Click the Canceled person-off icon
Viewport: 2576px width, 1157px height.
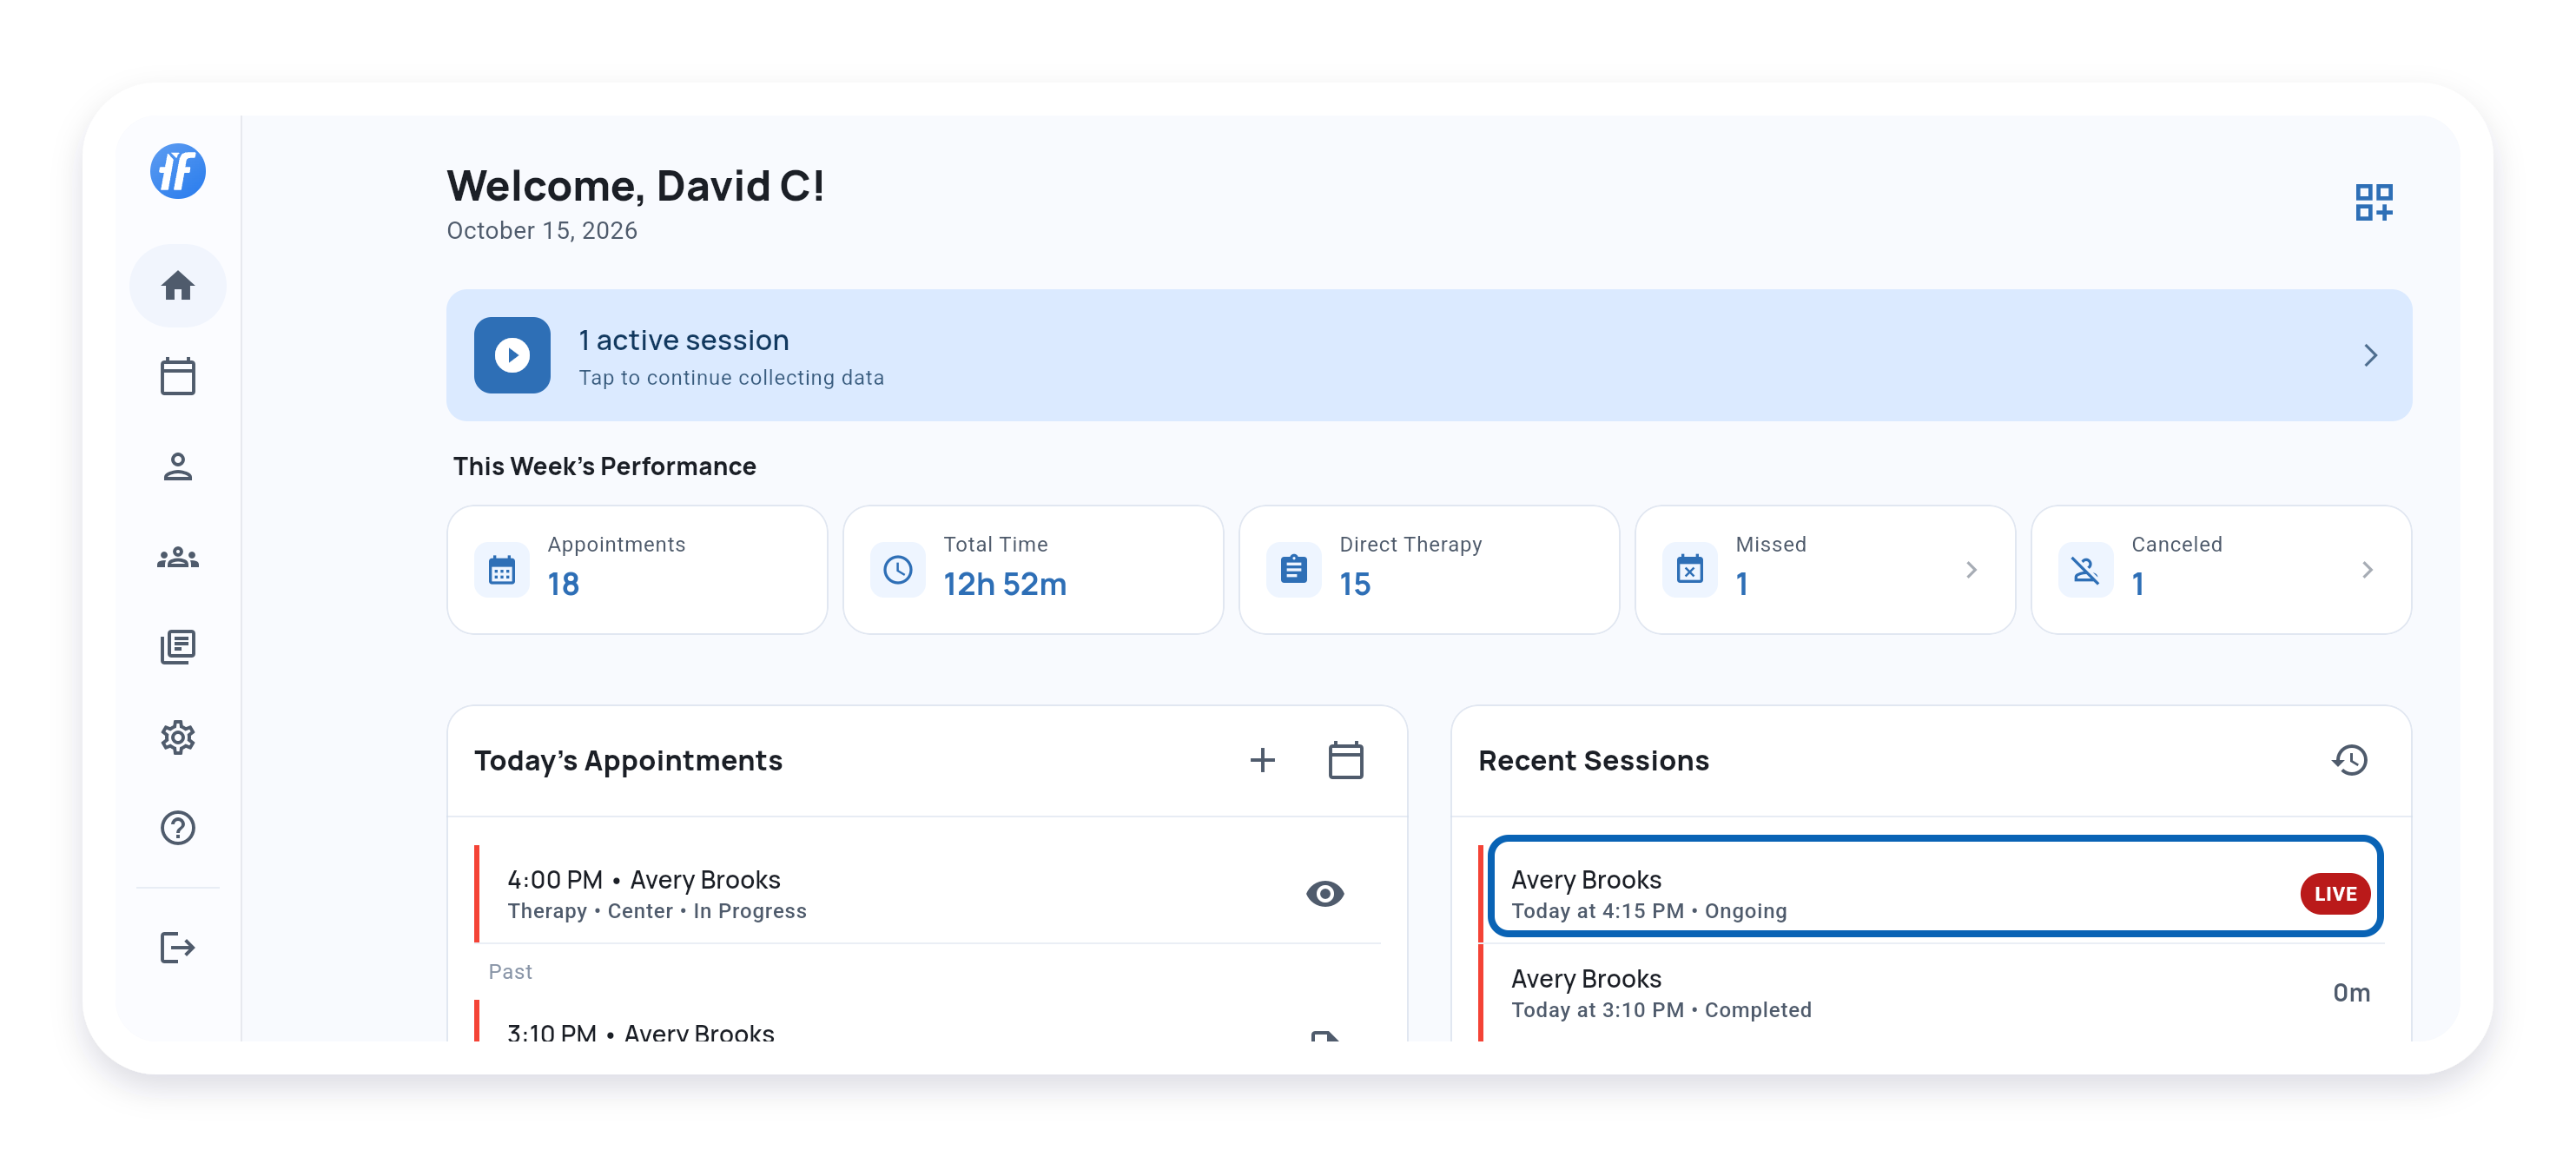pyautogui.click(x=2085, y=570)
